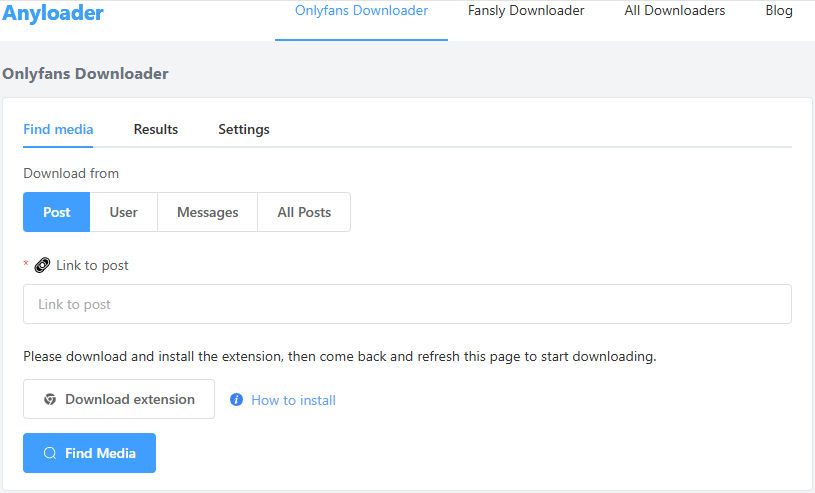Click the blue info icon
The height and width of the screenshot is (493, 815).
click(x=236, y=399)
